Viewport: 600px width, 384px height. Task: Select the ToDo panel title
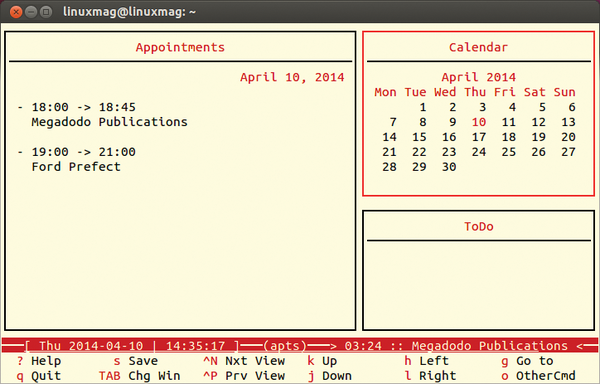[479, 226]
